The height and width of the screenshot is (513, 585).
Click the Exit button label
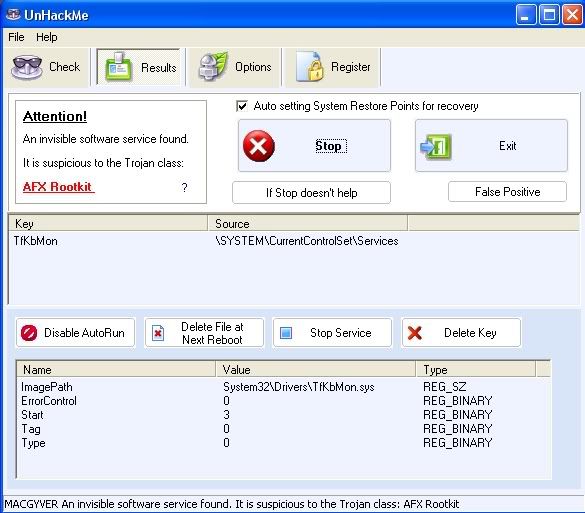coord(507,146)
